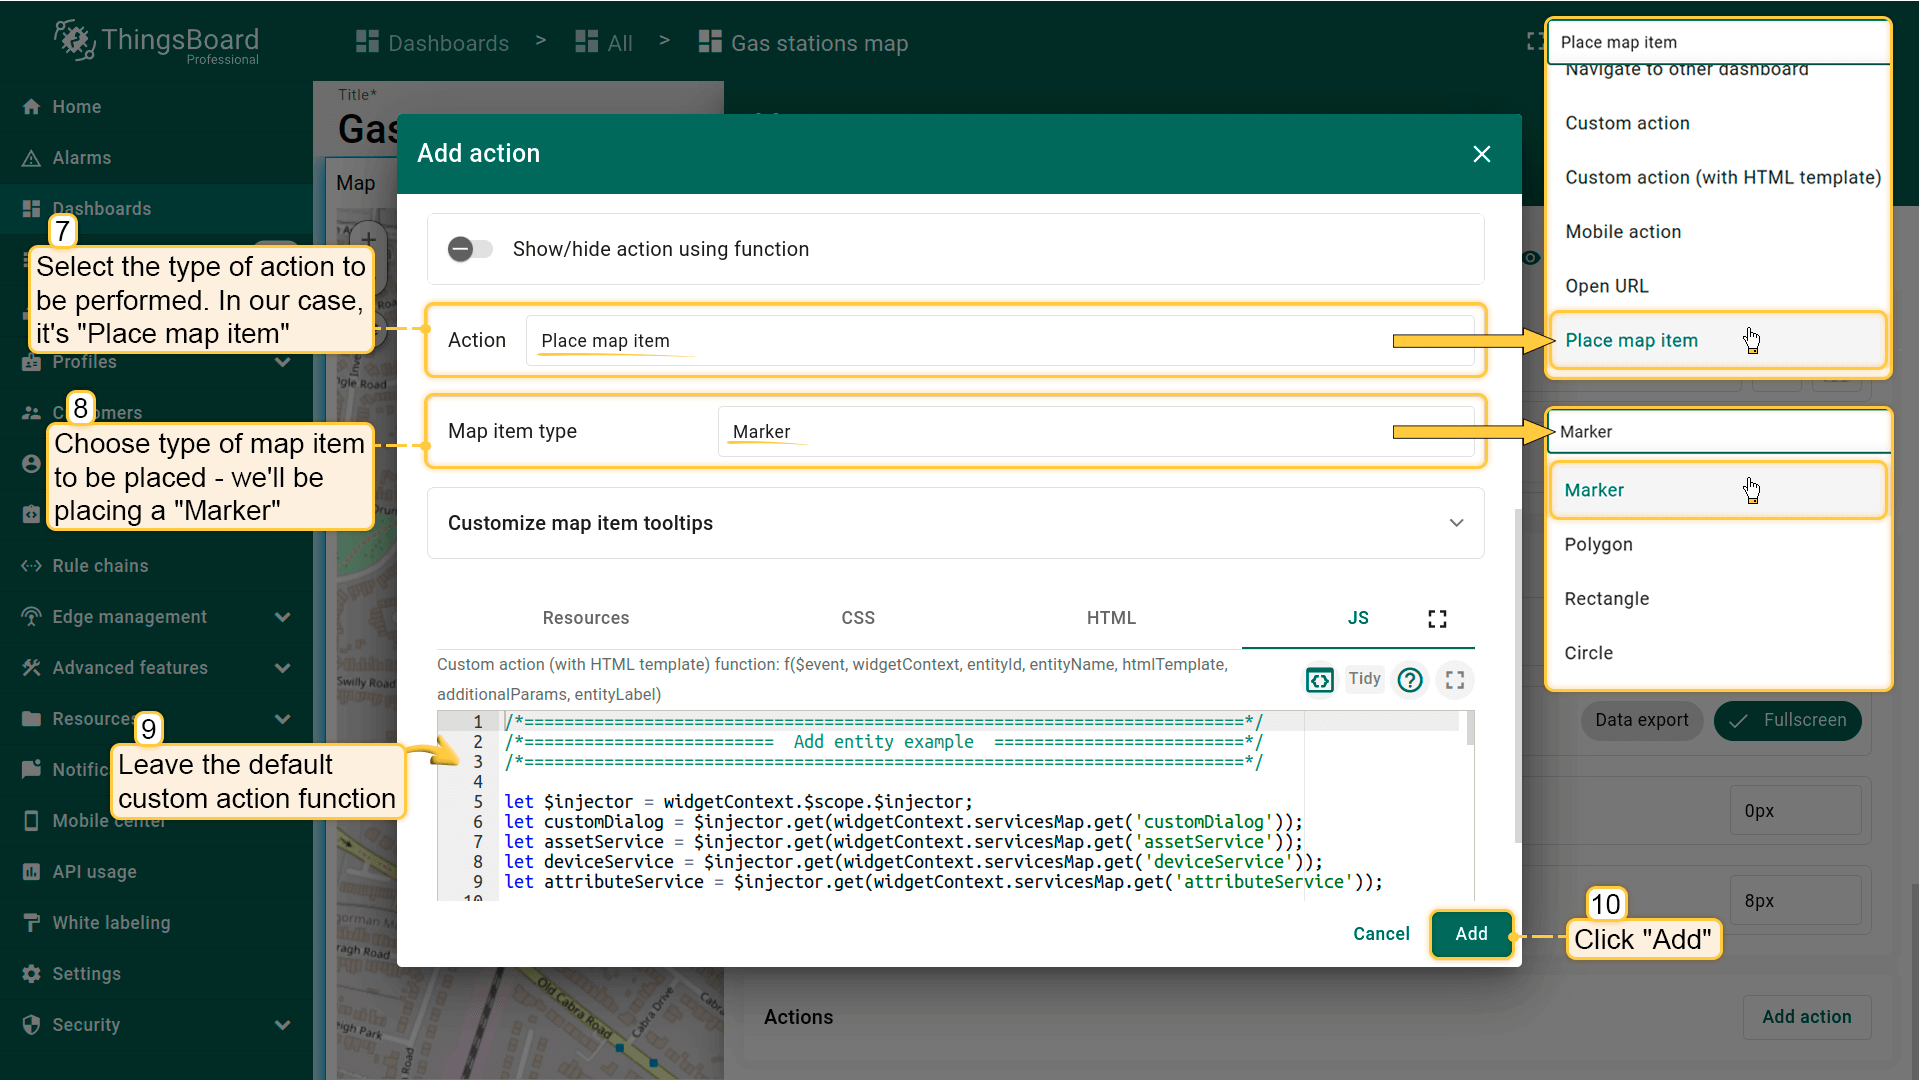Click the Home icon in sidebar
1920x1080 pixels.
tap(31, 107)
